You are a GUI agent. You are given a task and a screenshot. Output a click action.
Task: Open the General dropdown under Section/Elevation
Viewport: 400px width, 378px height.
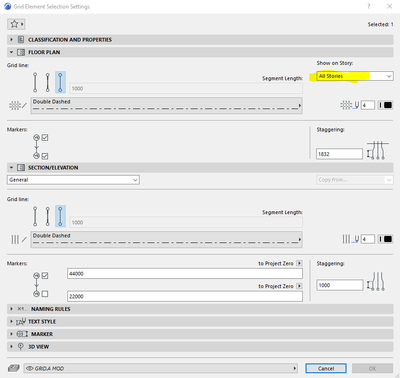point(73,180)
